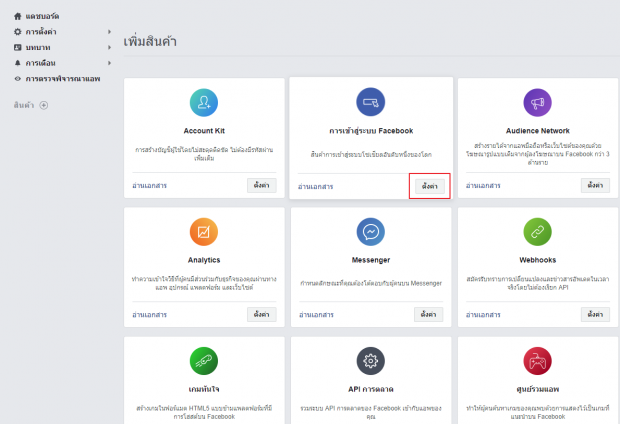Click ตั้งค่า button for Account Kit
This screenshot has width=620, height=424.
[x=262, y=185]
